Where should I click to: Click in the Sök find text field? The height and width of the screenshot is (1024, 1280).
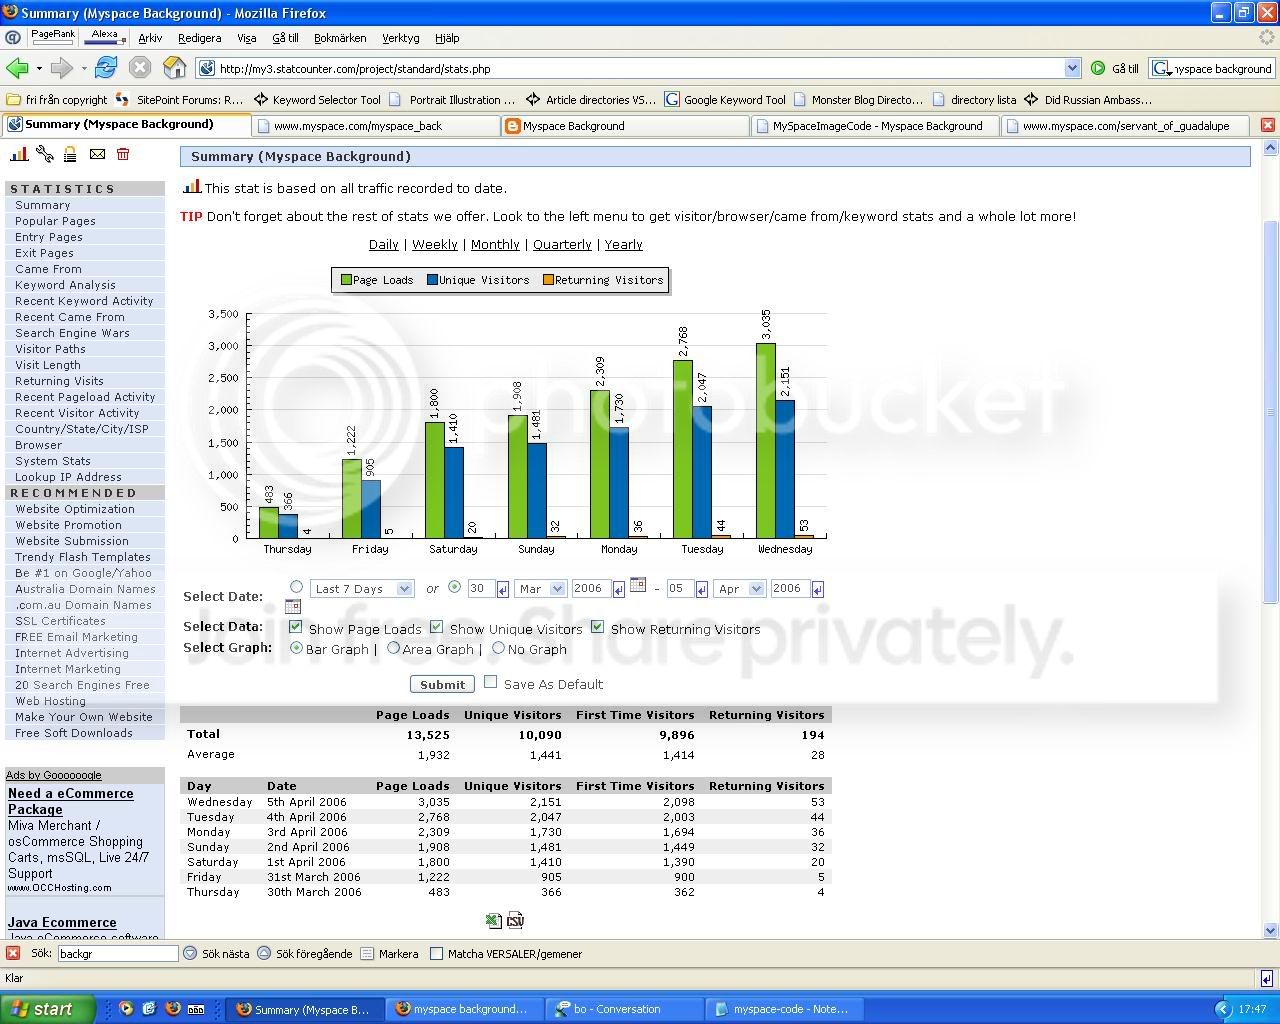click(117, 953)
